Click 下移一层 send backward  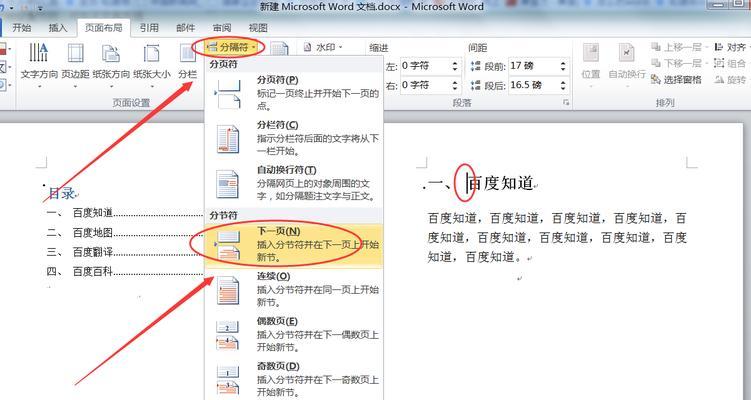coord(679,63)
